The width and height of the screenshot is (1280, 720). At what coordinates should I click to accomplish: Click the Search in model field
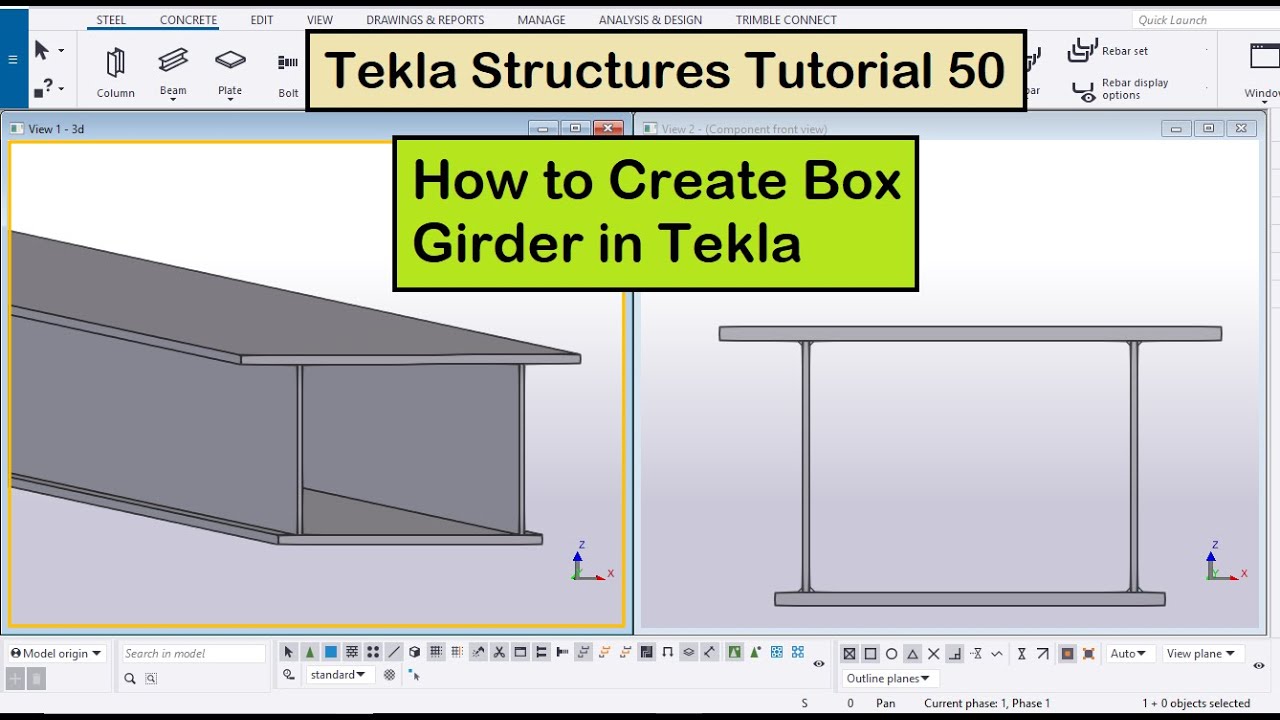[x=193, y=653]
